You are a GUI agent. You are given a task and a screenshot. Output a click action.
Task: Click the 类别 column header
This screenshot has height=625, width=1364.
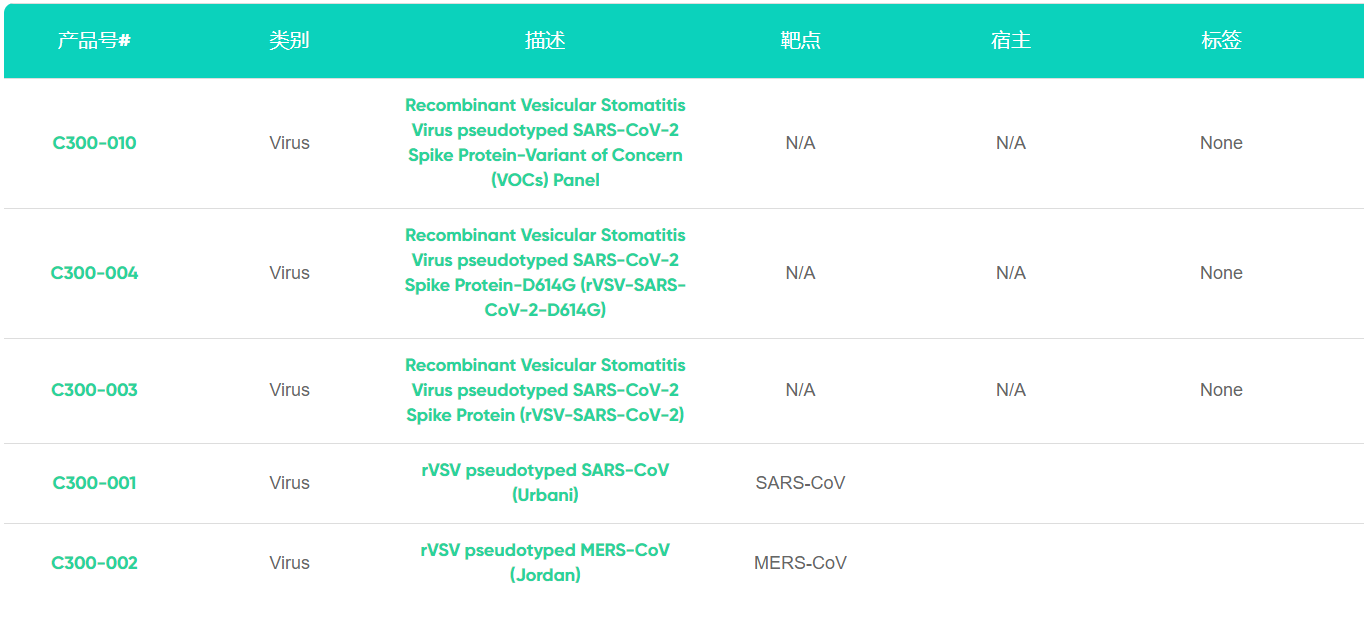point(289,41)
